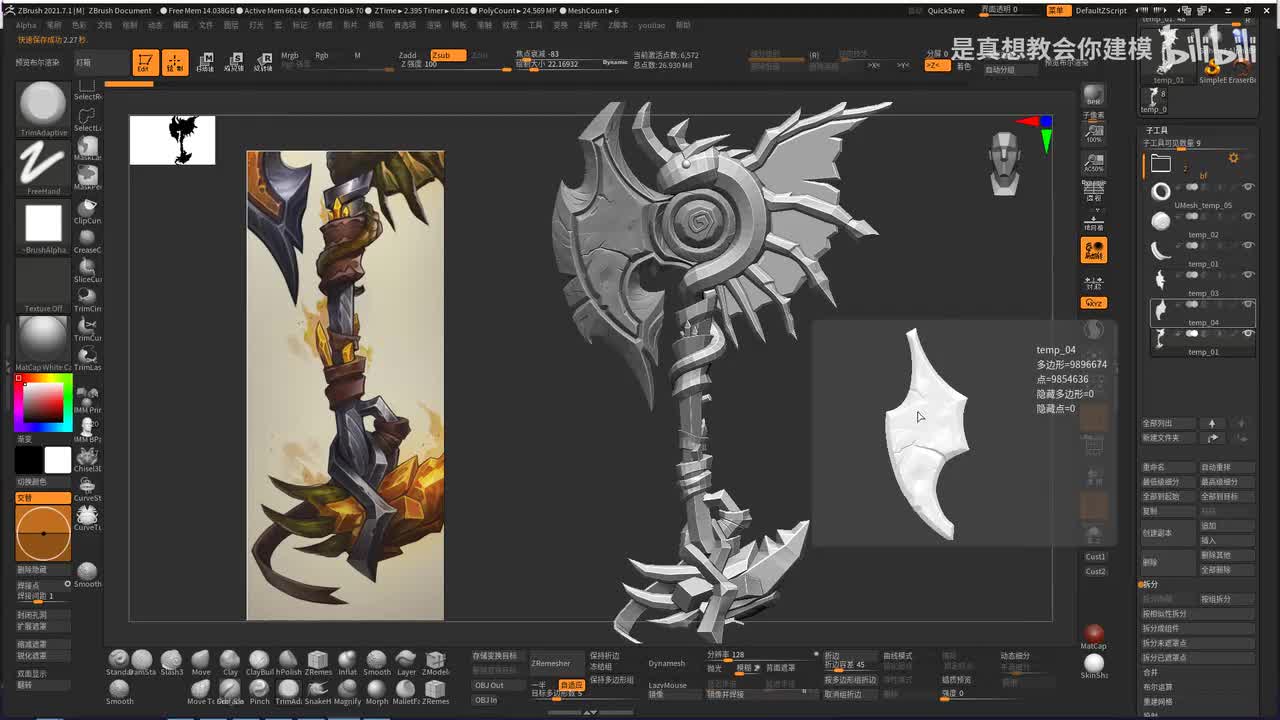
Task: Toggle Rgb channel
Action: (322, 55)
